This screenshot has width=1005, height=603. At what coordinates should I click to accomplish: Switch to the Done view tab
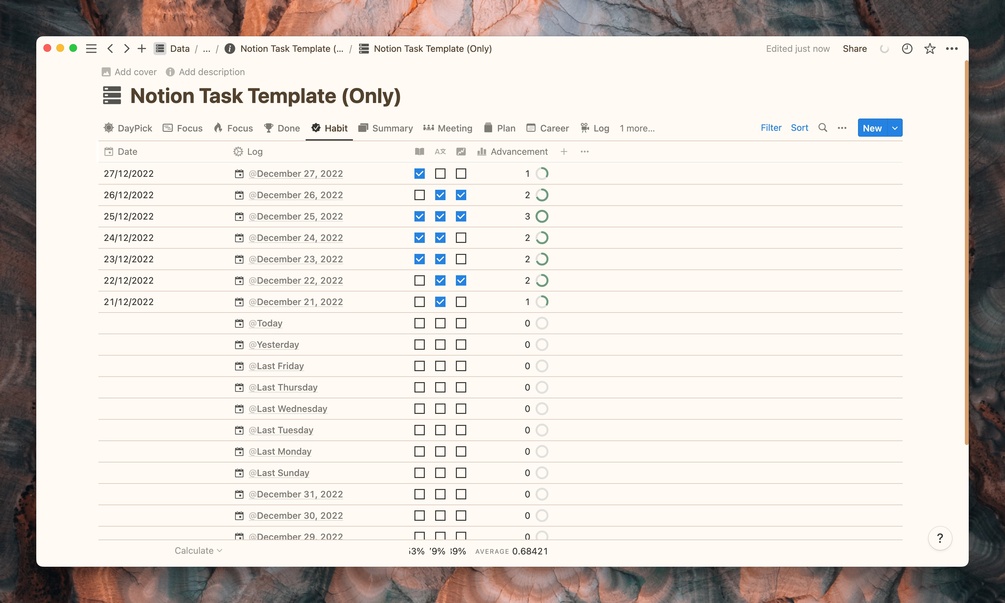[281, 128]
